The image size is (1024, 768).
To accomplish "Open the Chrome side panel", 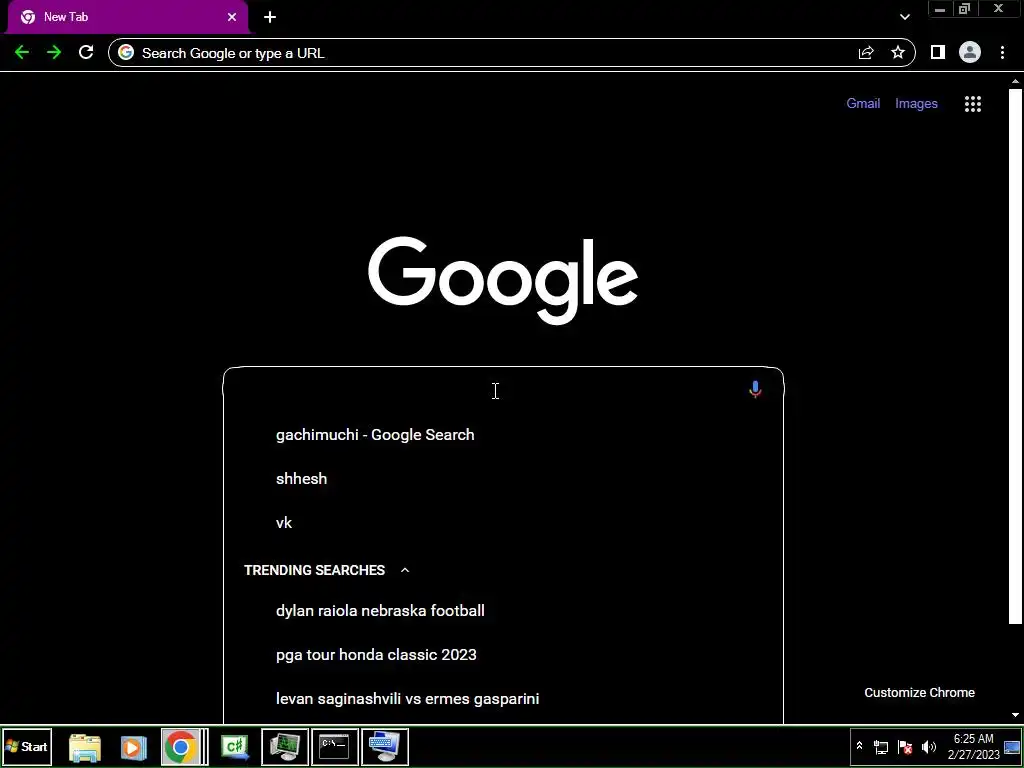I will click(x=938, y=52).
